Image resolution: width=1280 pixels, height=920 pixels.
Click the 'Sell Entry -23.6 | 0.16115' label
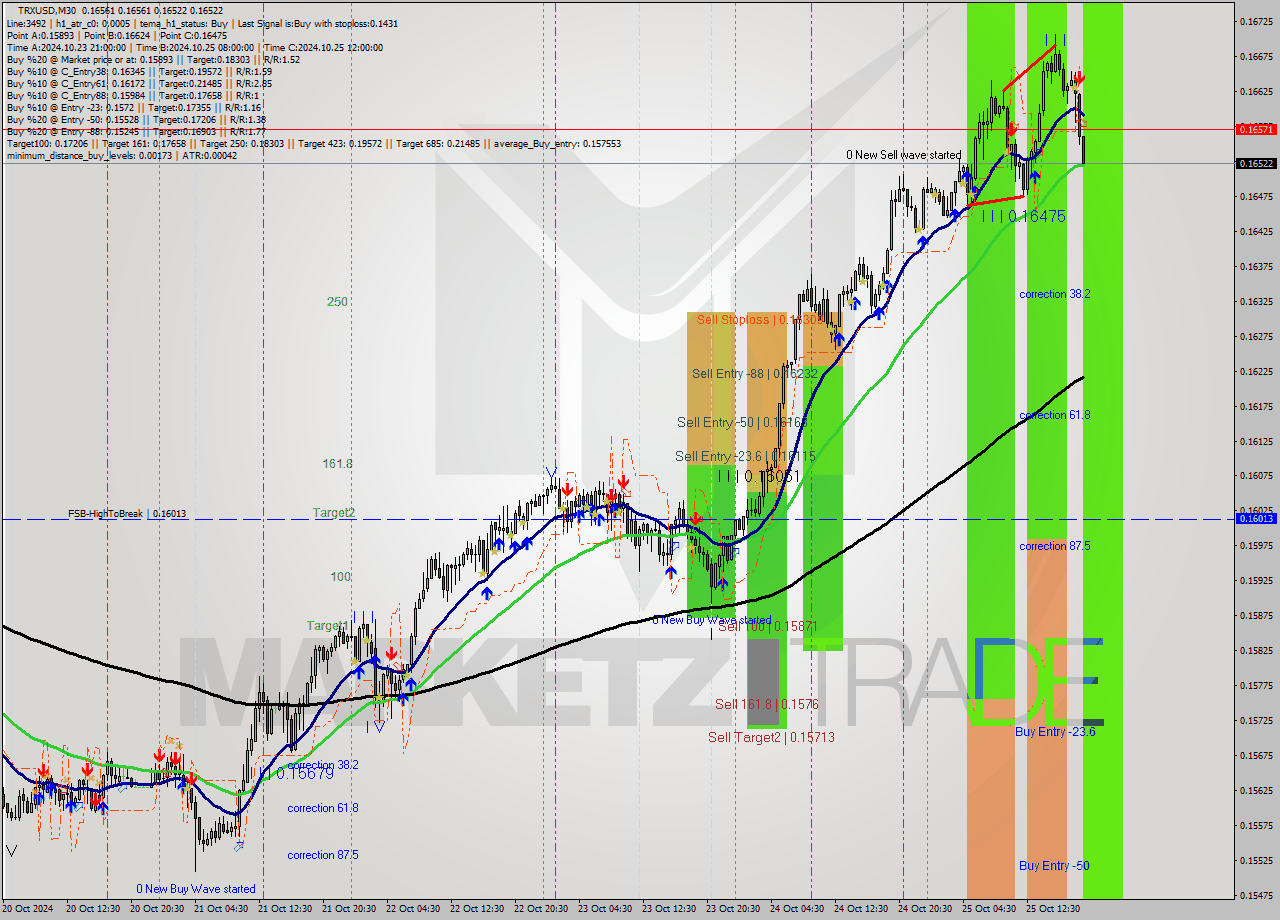pos(745,457)
